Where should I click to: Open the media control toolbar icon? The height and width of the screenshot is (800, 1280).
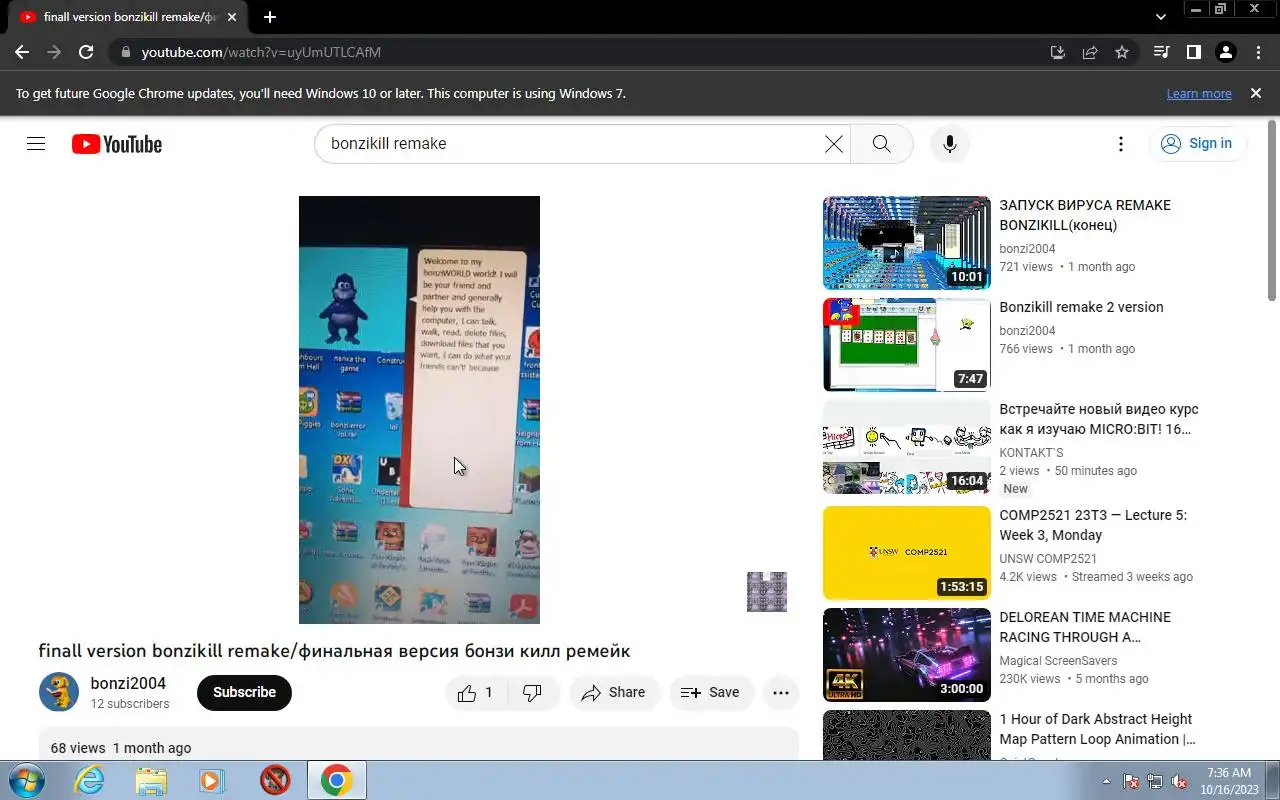click(x=1161, y=52)
